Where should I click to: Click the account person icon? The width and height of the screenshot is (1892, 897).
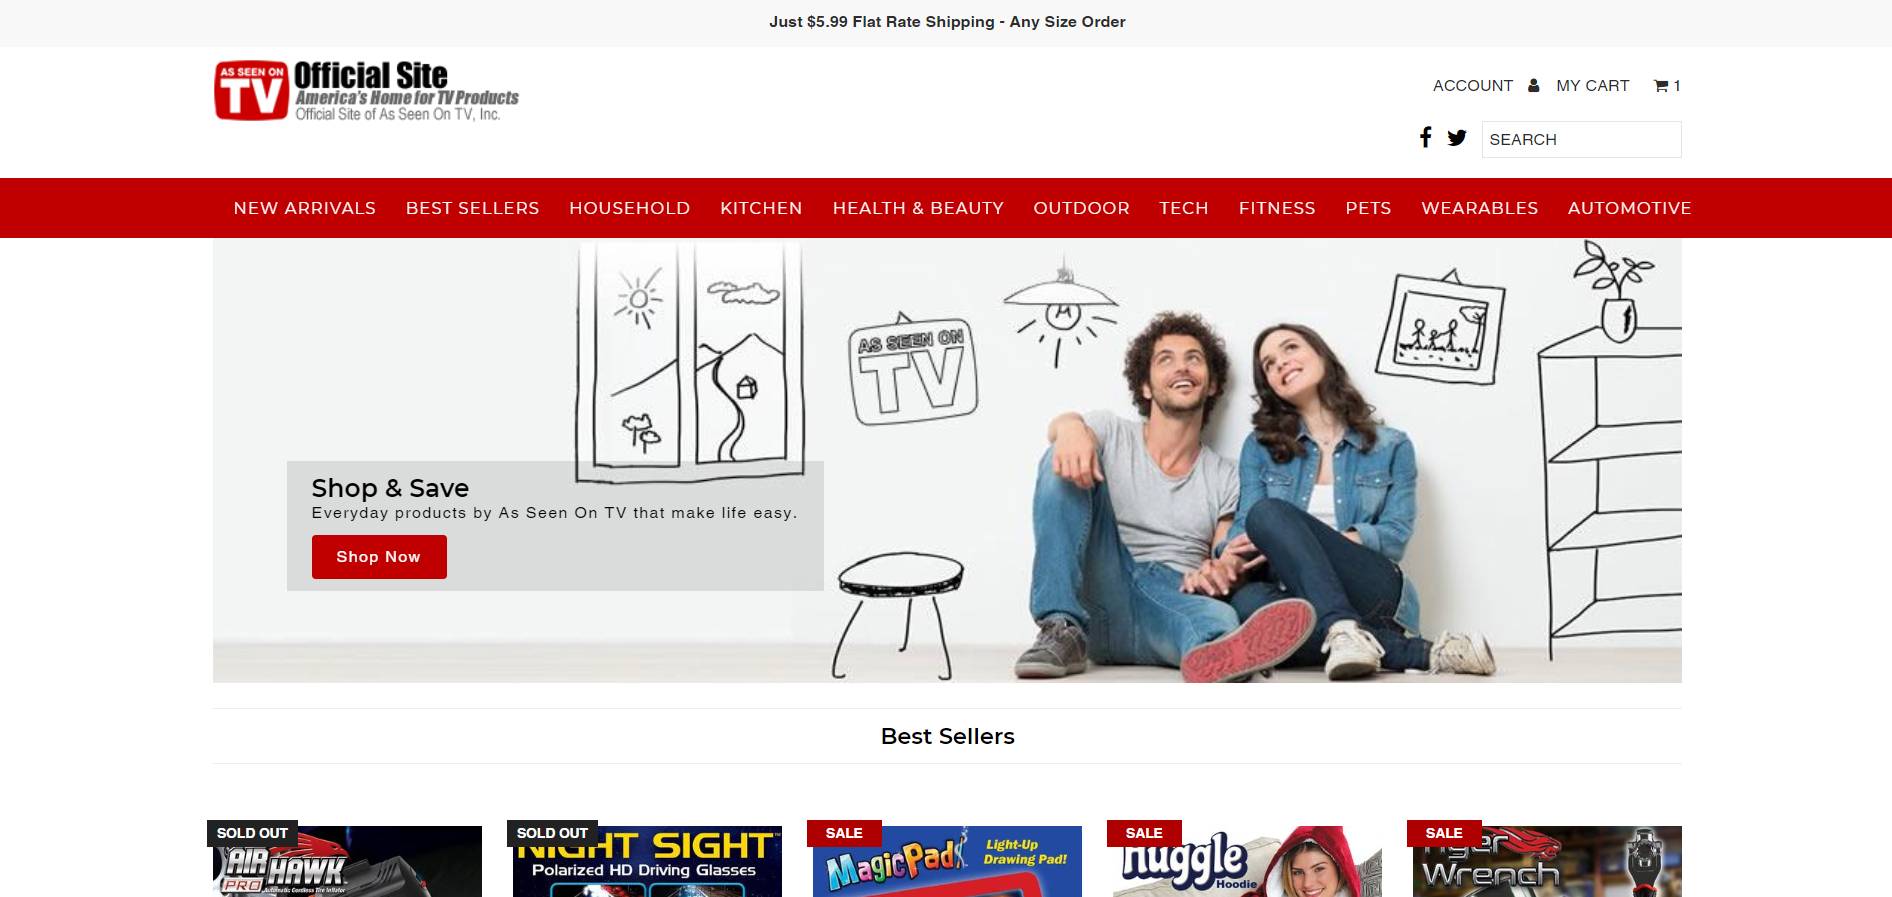tap(1533, 86)
